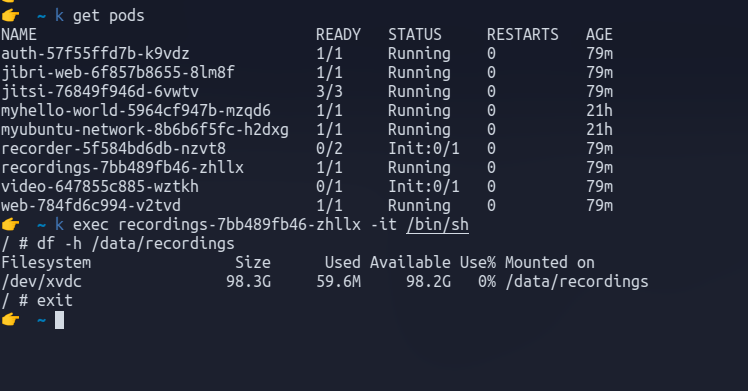Click the Size column header
The height and width of the screenshot is (391, 748).
point(252,262)
